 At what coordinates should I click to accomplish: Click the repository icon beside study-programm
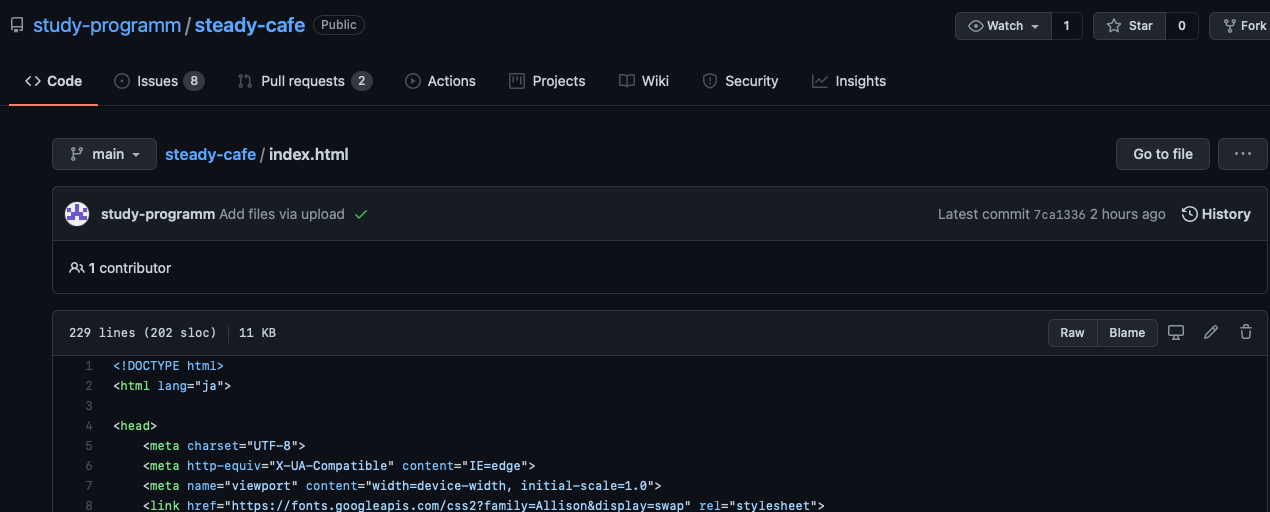pyautogui.click(x=17, y=26)
